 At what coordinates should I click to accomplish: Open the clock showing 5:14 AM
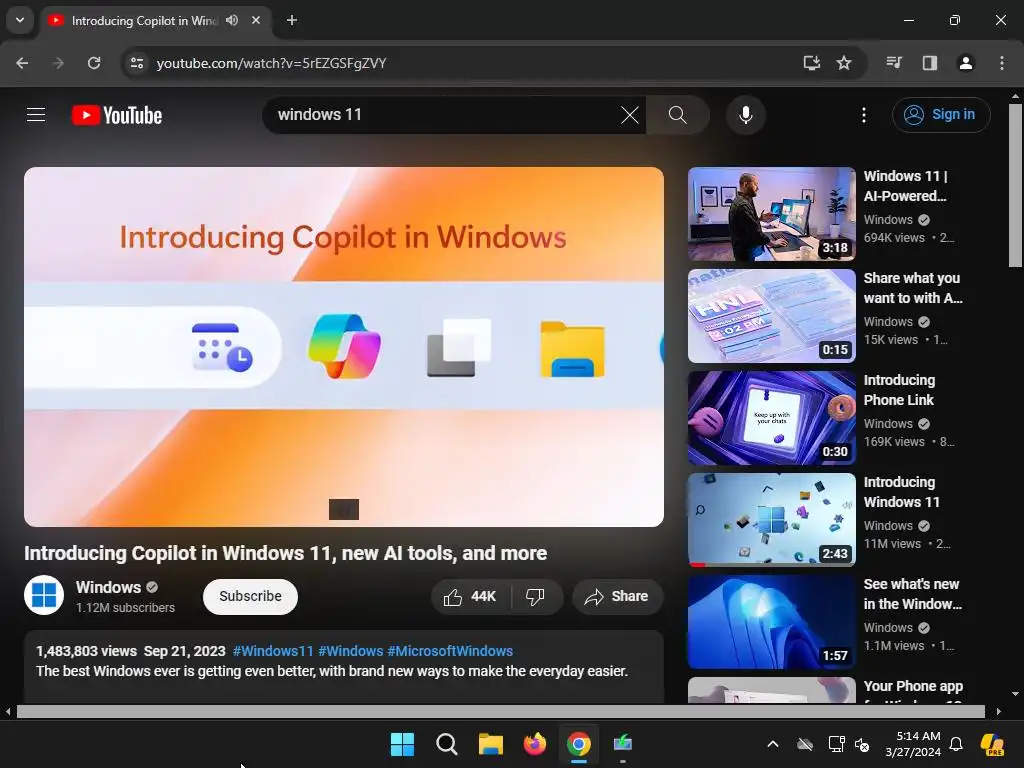(x=913, y=744)
